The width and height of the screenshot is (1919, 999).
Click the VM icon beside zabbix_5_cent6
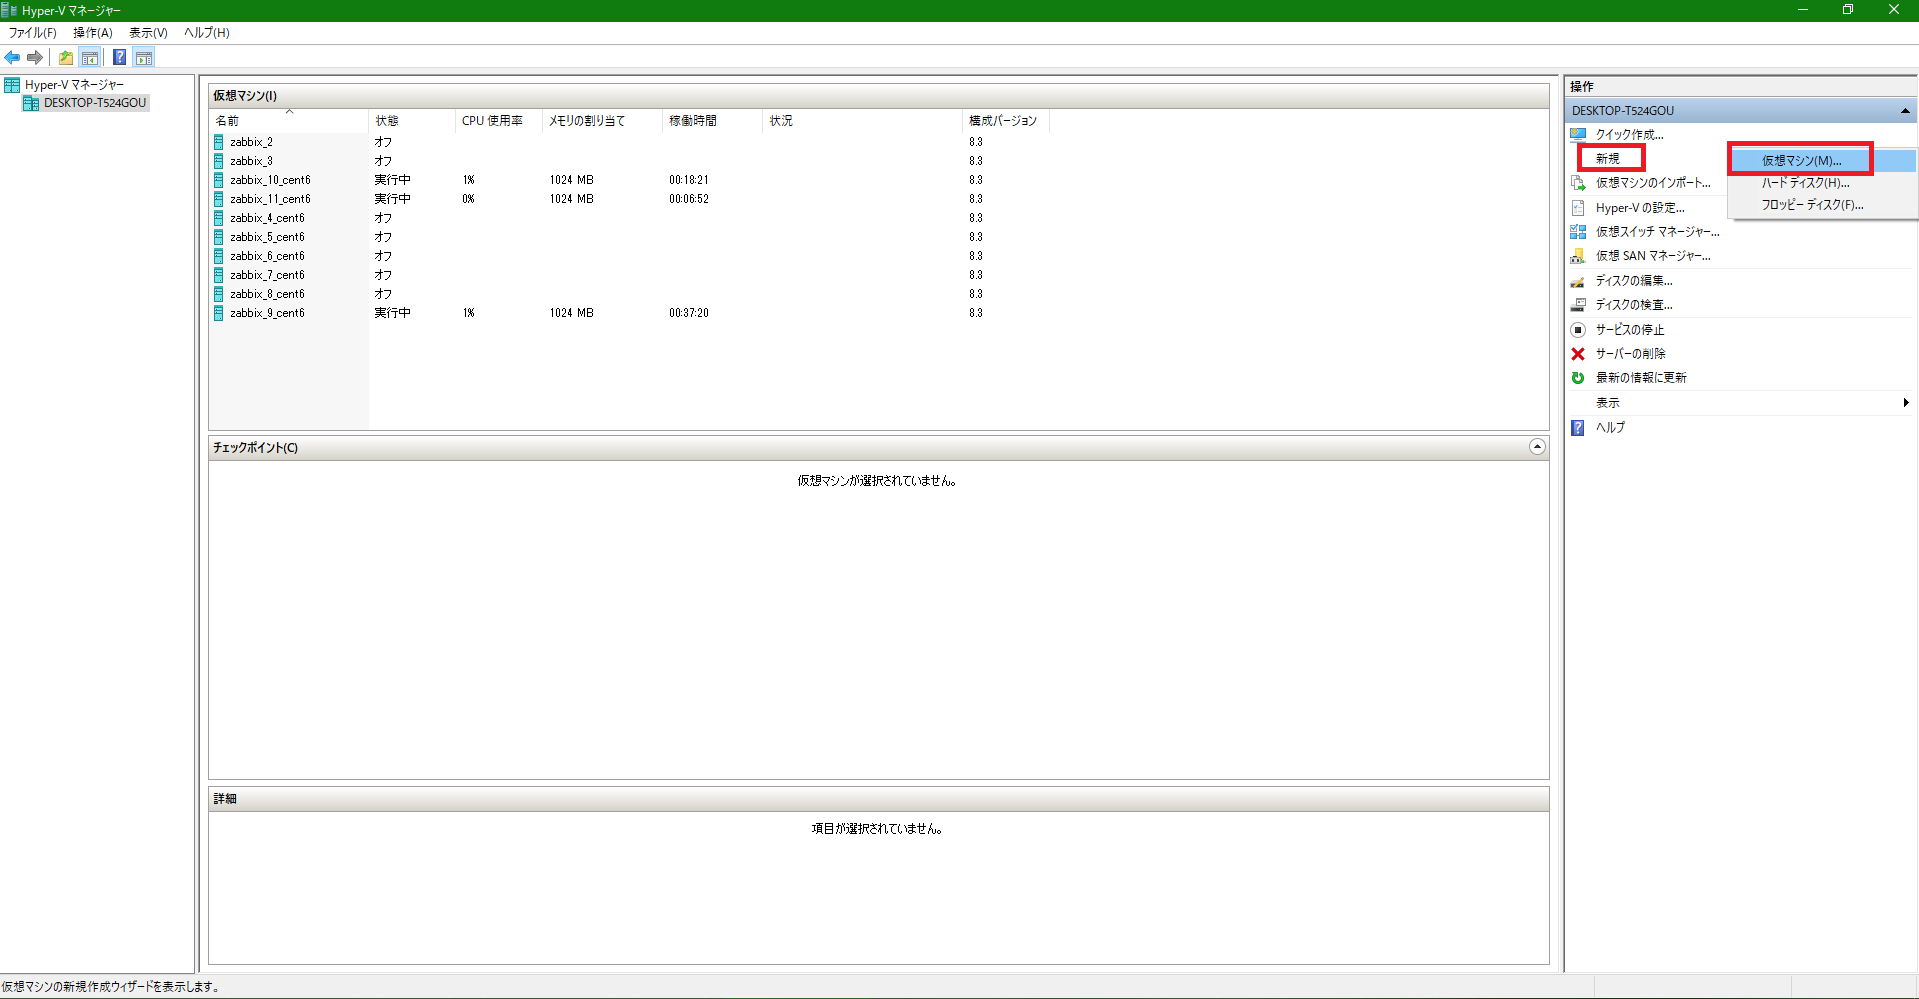[x=219, y=237]
